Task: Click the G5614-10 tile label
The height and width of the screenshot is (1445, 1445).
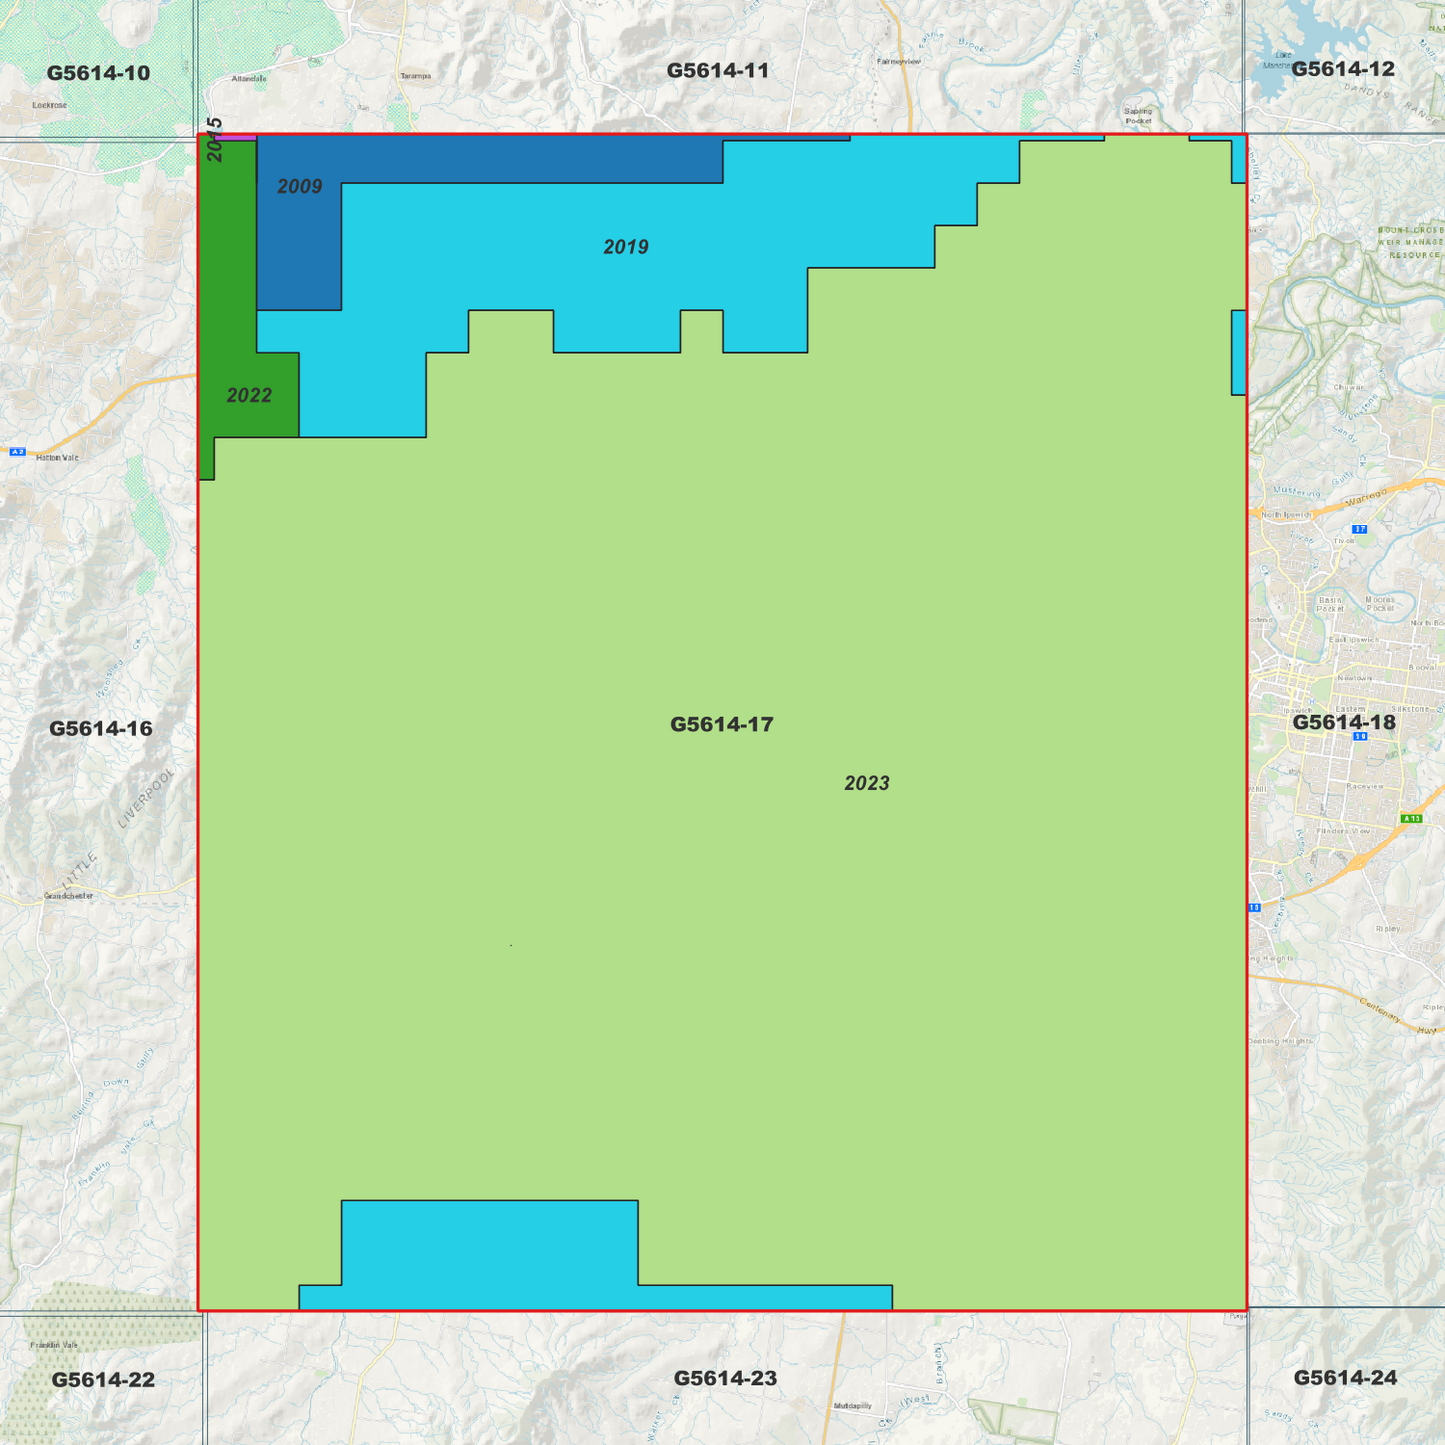Action: point(98,73)
